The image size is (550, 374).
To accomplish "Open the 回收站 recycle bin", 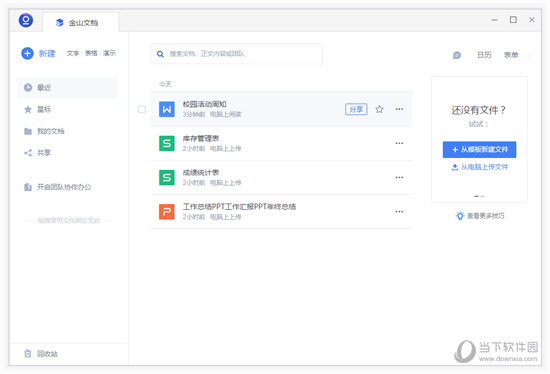I will tap(41, 354).
